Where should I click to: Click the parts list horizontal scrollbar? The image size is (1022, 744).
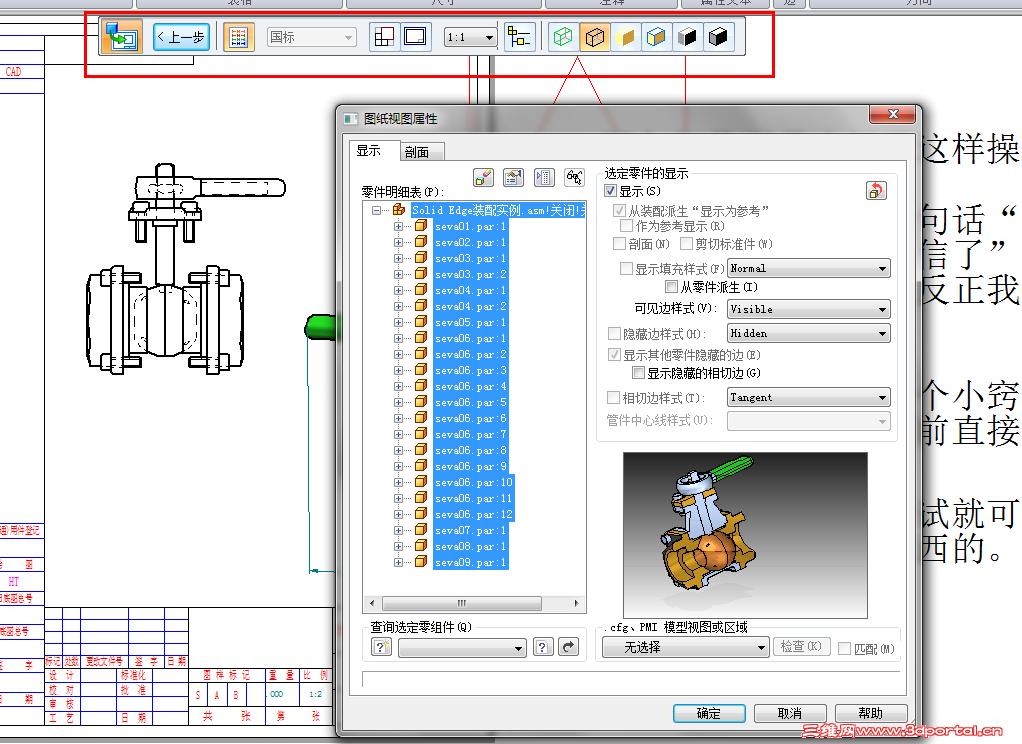(x=474, y=603)
